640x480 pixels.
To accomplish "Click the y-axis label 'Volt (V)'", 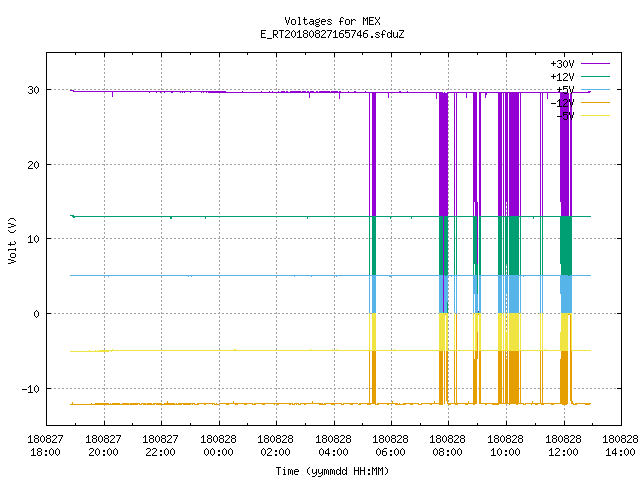I will click(12, 240).
